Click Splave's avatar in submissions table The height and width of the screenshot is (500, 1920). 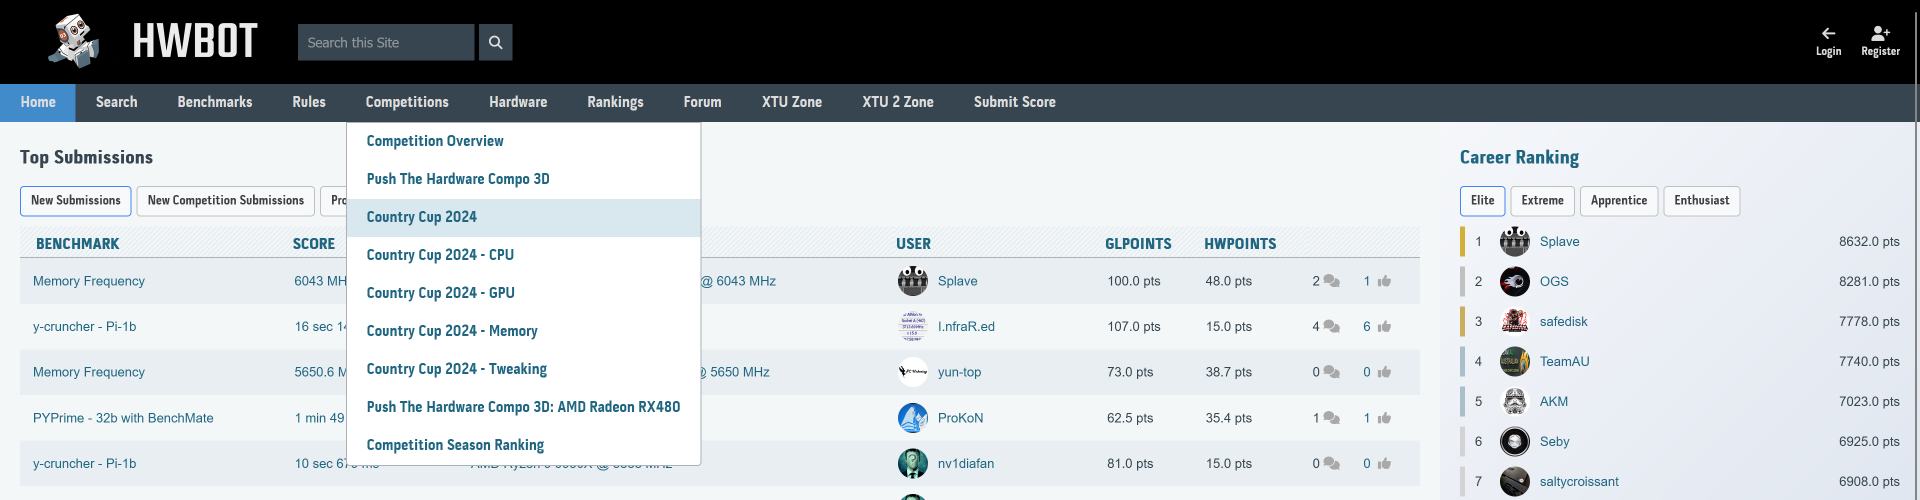912,281
